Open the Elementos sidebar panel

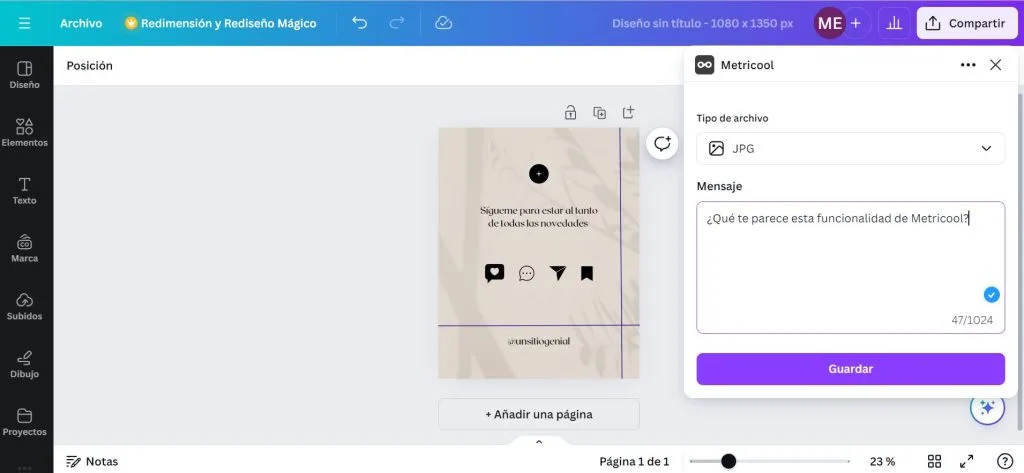pos(25,132)
